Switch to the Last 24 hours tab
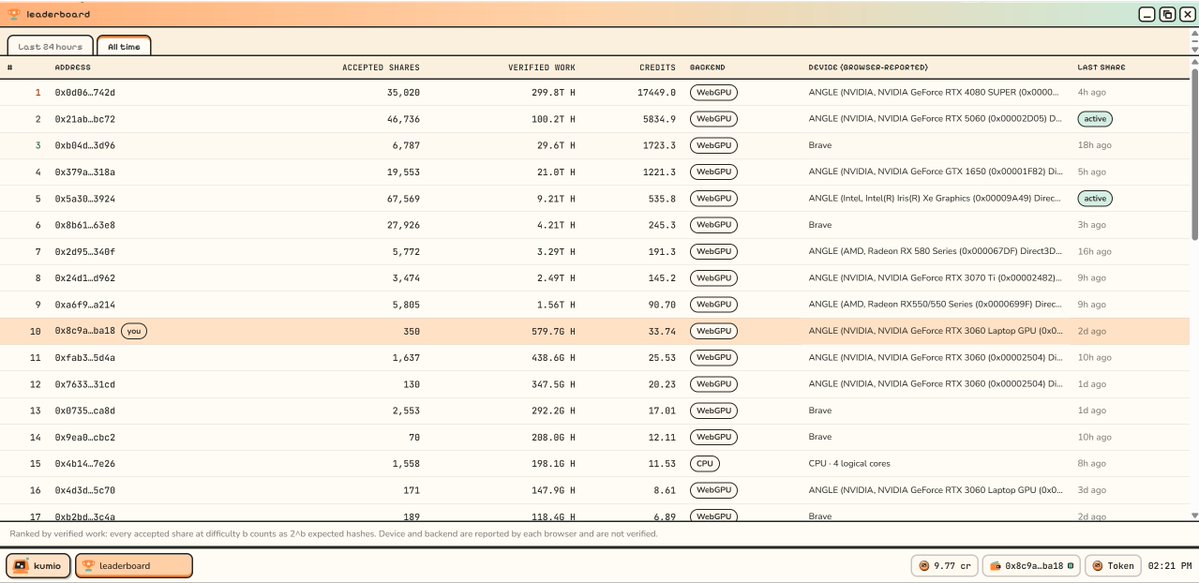 pyautogui.click(x=50, y=46)
